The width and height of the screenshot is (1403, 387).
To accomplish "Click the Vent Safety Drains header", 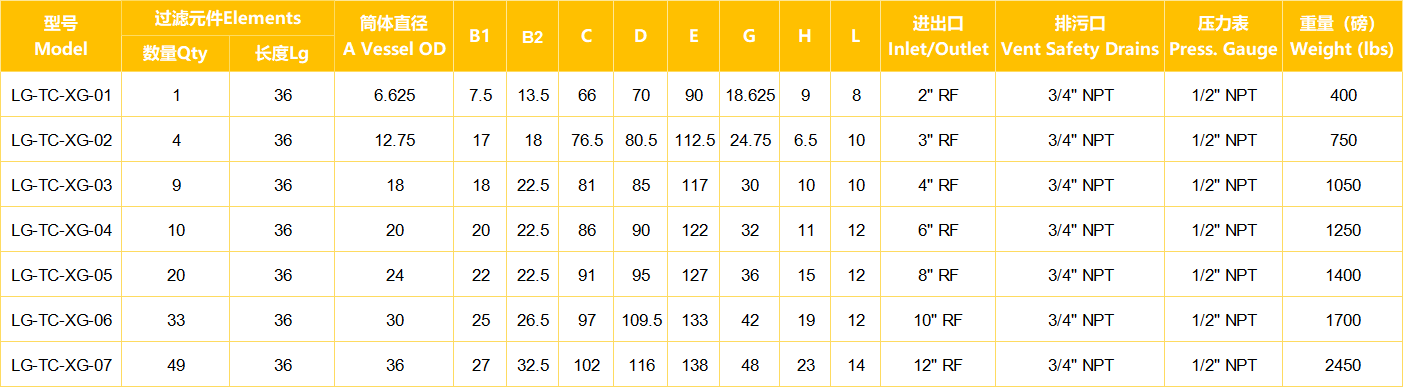I will coord(1080,36).
